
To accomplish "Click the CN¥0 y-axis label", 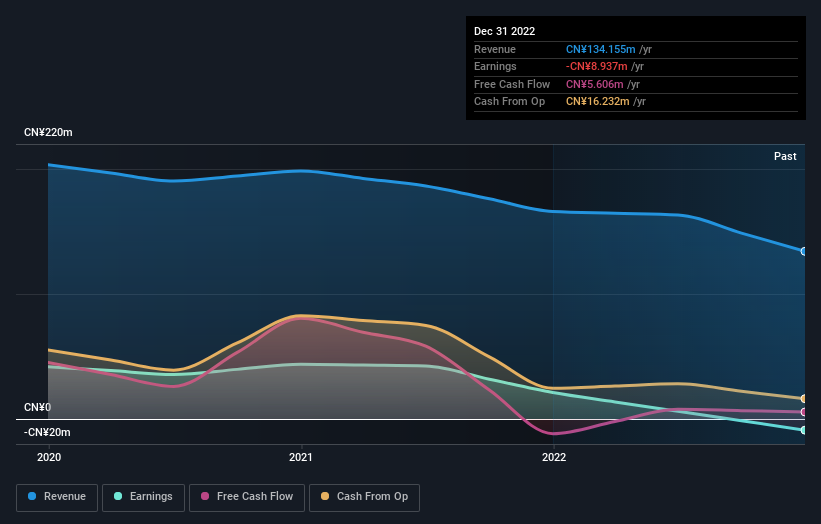I will (37, 407).
